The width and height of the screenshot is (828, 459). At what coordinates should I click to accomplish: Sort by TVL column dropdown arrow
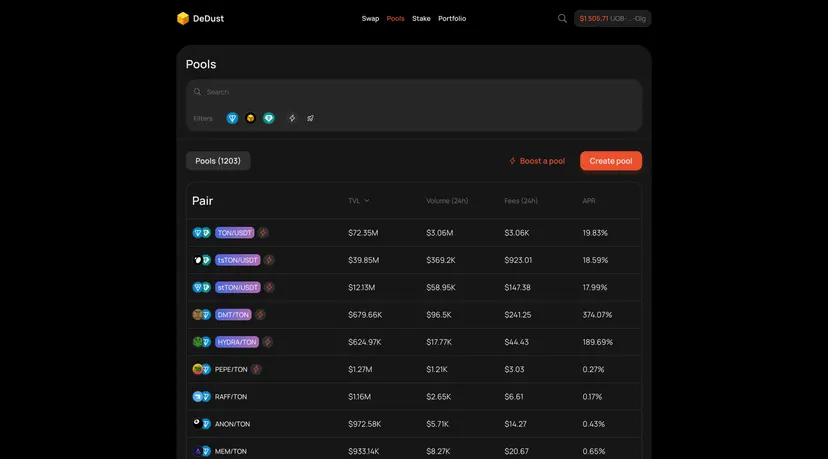tap(367, 201)
